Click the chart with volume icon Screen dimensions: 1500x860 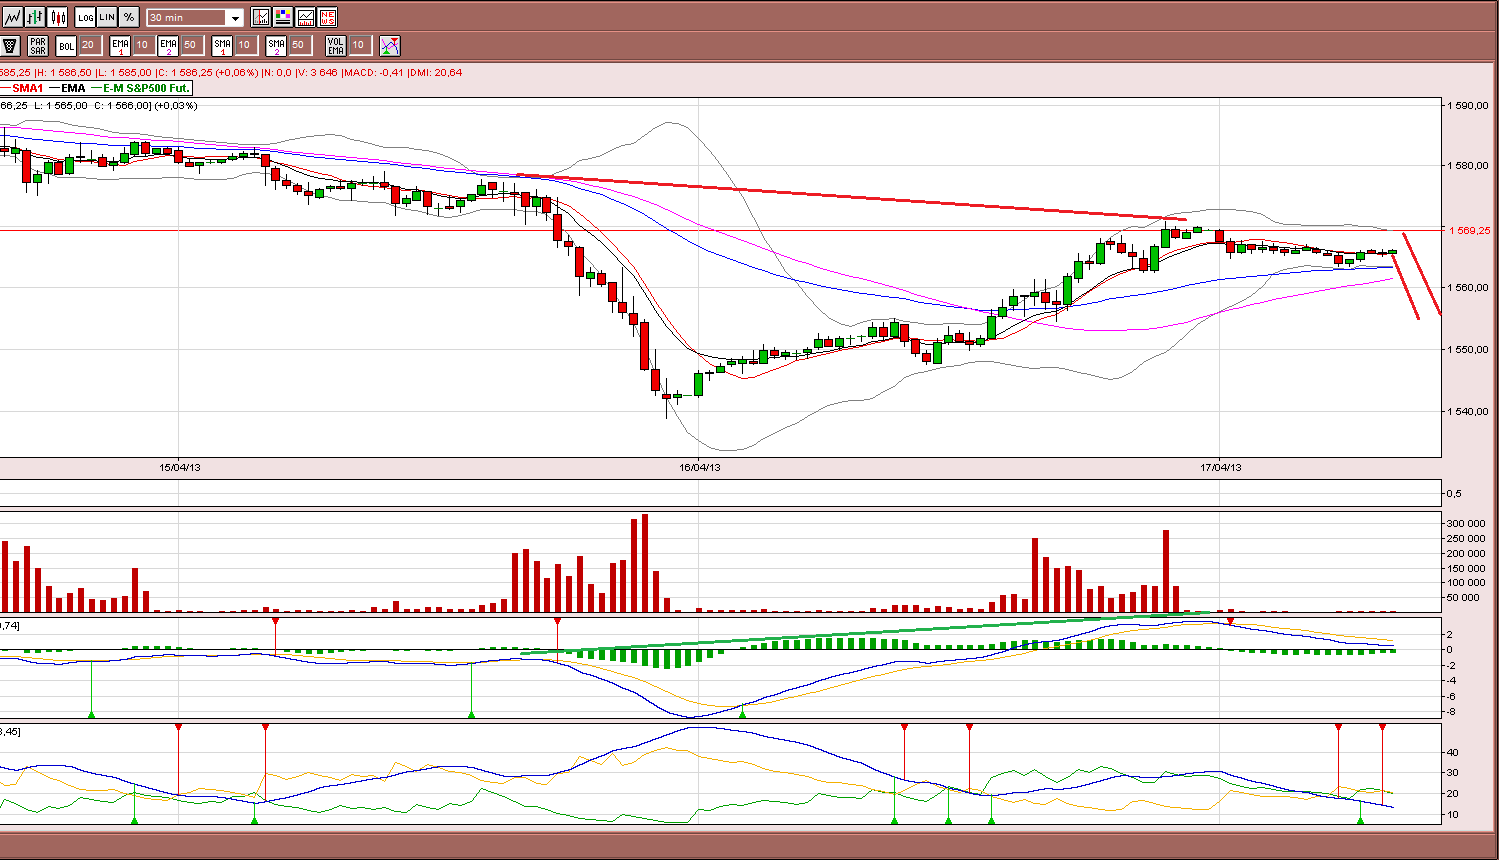[x=305, y=17]
